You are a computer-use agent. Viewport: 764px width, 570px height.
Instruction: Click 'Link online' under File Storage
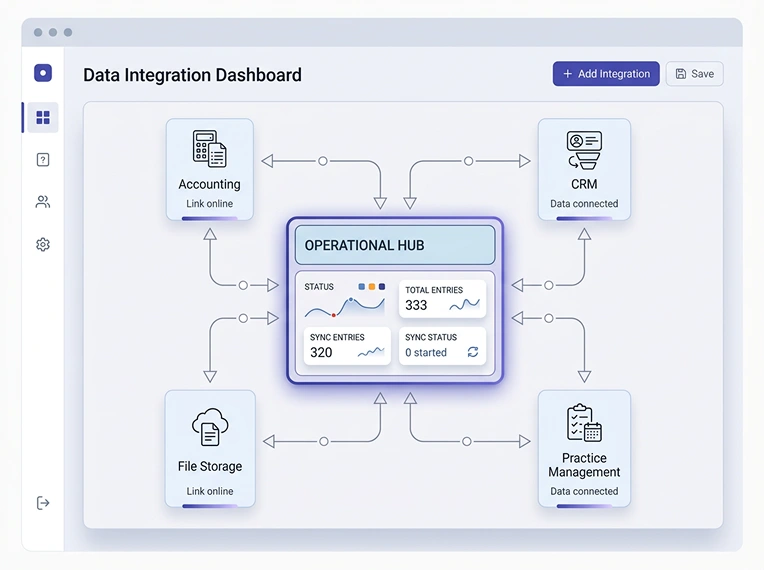pos(210,491)
